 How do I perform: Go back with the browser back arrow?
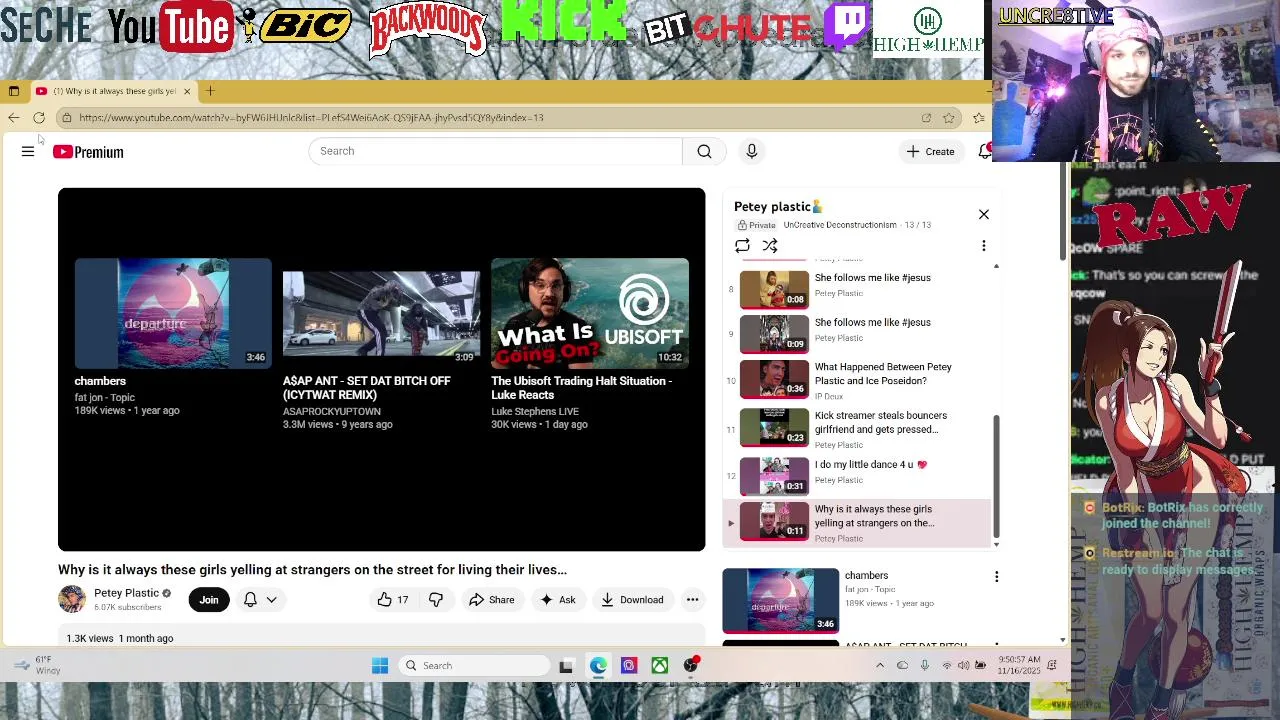click(13, 118)
